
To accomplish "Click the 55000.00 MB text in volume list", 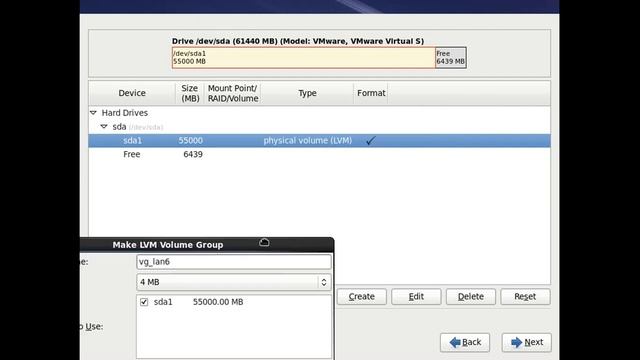I will [218, 302].
